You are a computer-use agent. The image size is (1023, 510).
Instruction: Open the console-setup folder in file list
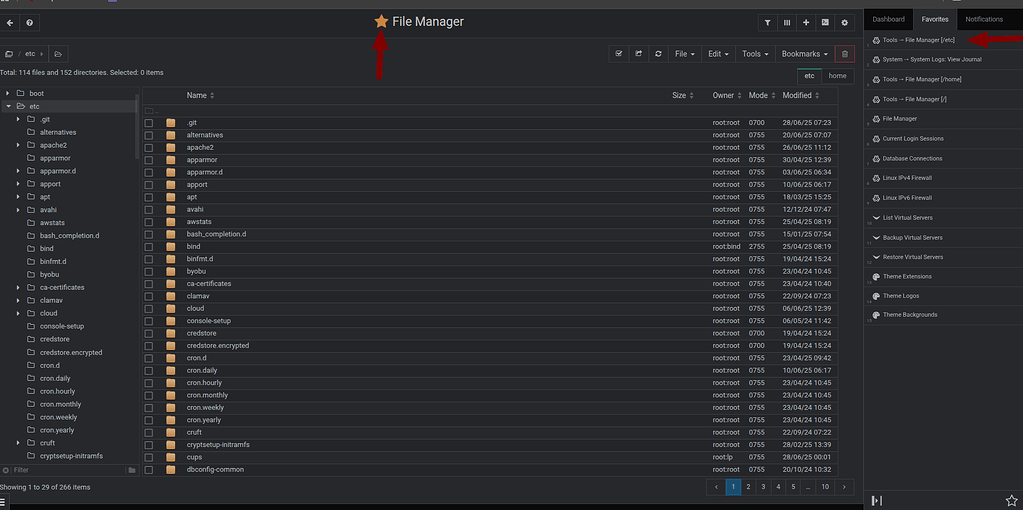point(209,321)
